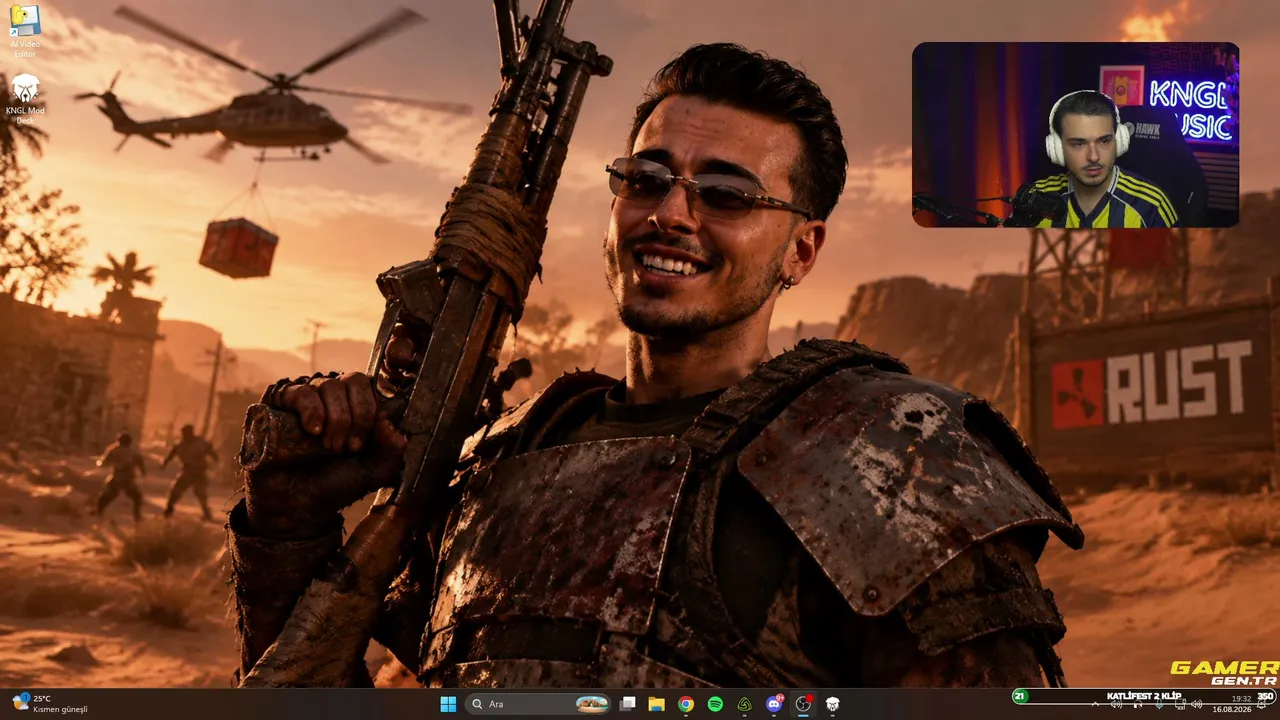
Task: Click the microphone icon in system tray
Action: [x=1159, y=704]
